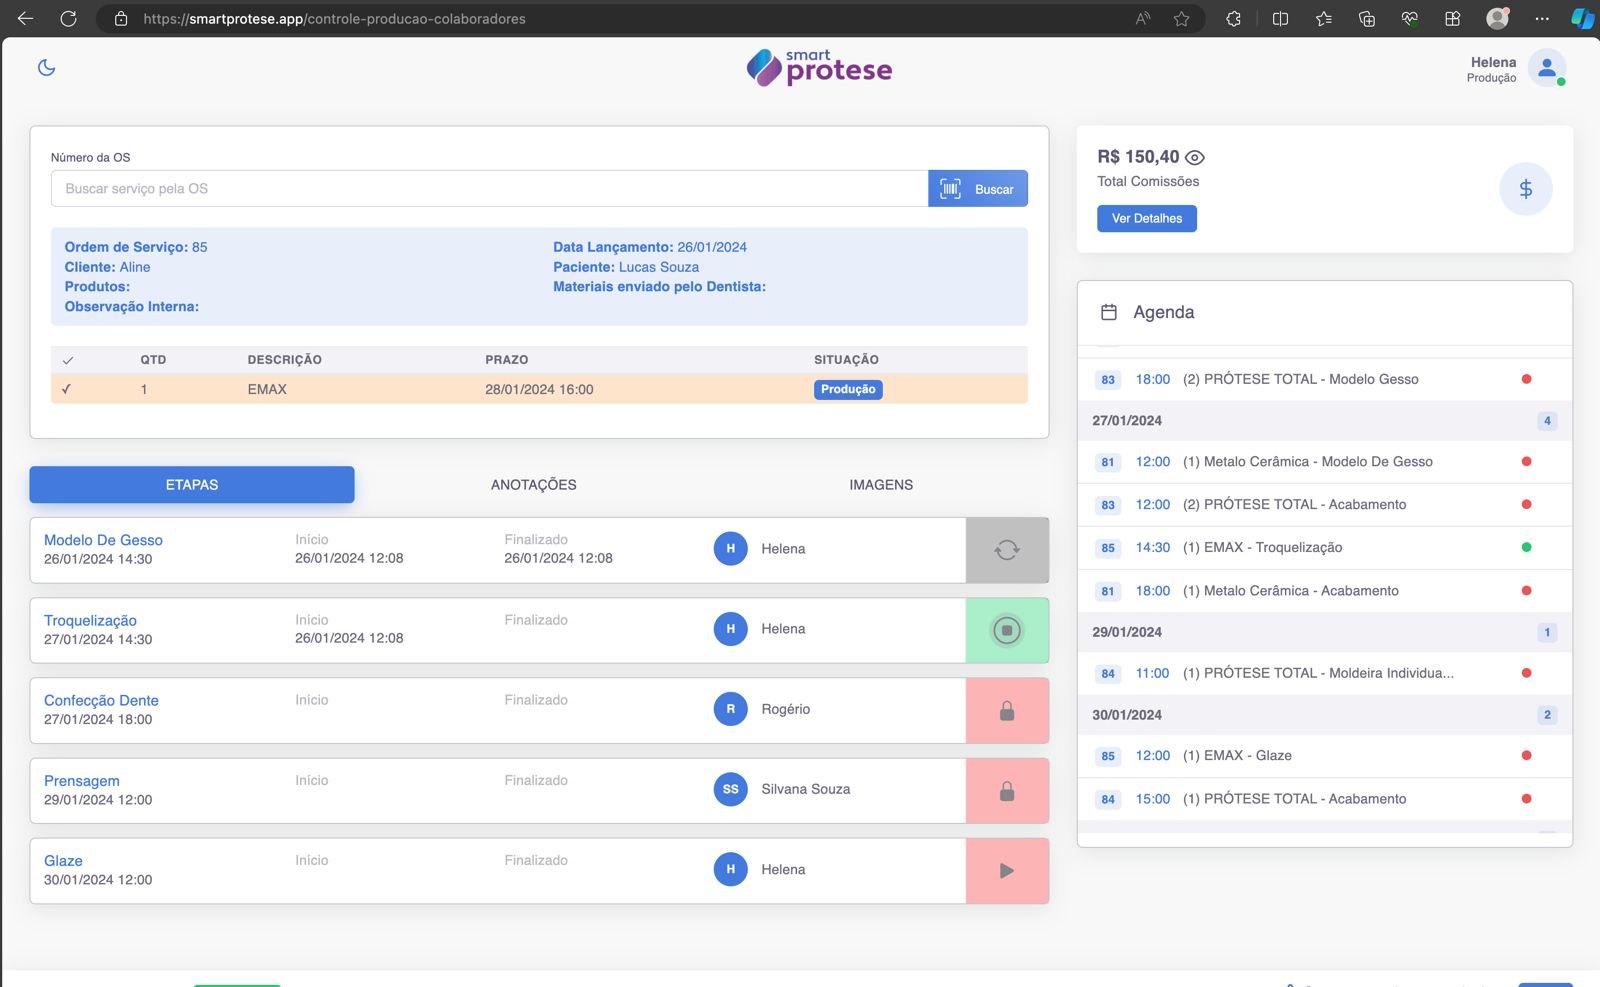The image size is (1600, 987).
Task: Click the Prensagem lock button
Action: point(1007,790)
